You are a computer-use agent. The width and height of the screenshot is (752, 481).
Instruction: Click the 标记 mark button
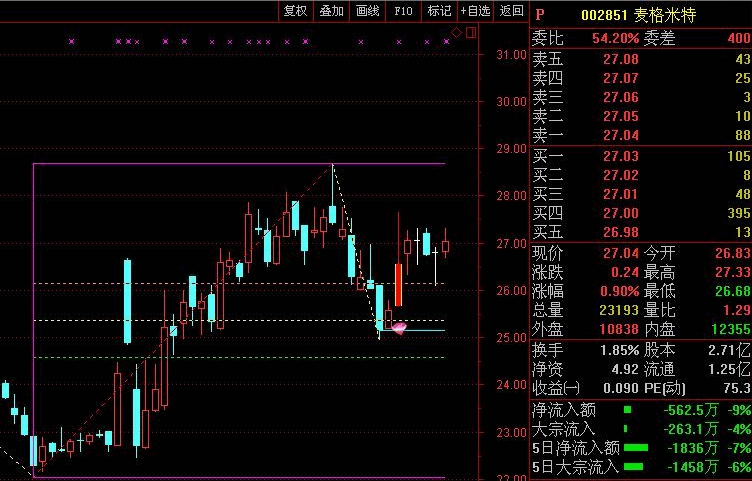click(x=439, y=11)
